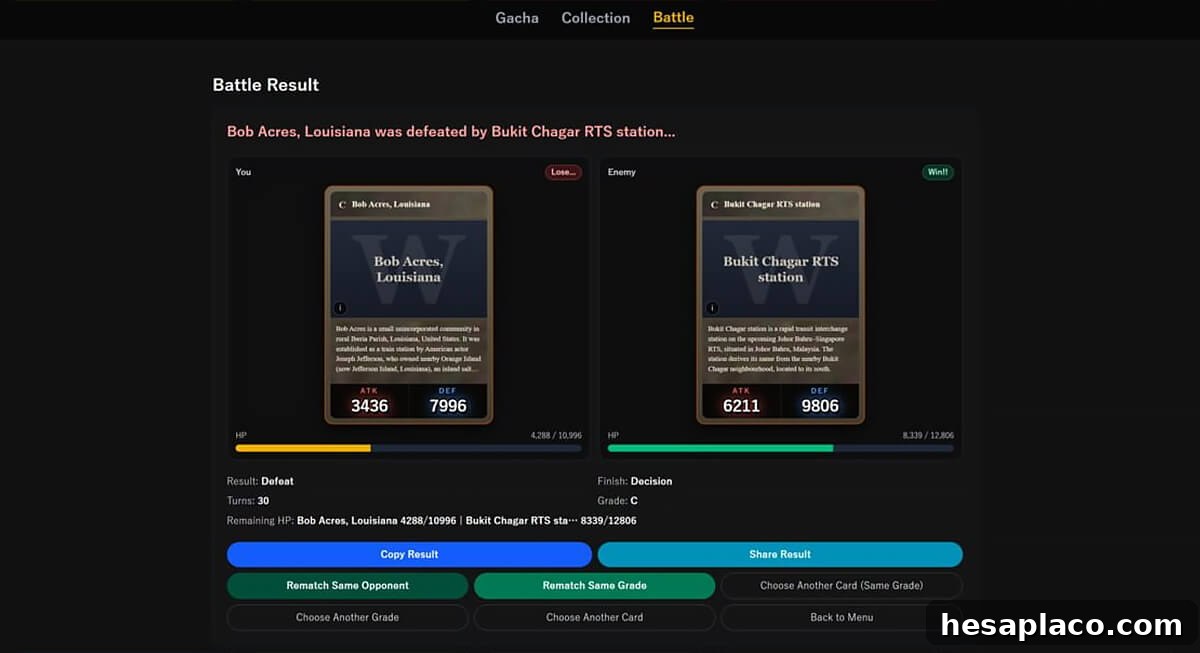Click DEF value 9806

[820, 406]
